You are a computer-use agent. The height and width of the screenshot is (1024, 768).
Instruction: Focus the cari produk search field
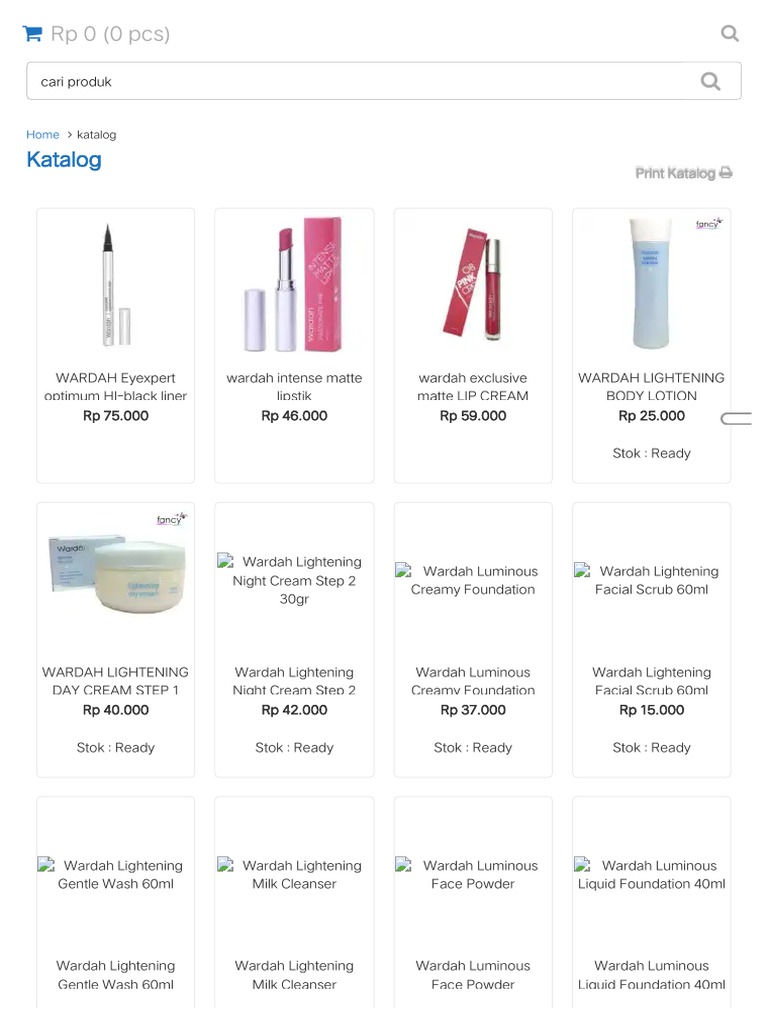coord(360,82)
